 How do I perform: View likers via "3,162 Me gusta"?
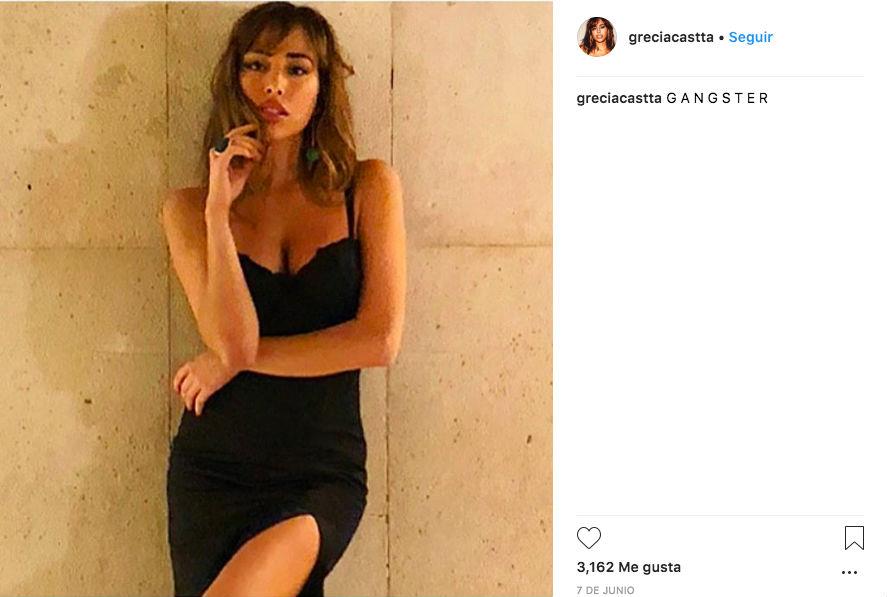[x=628, y=567]
